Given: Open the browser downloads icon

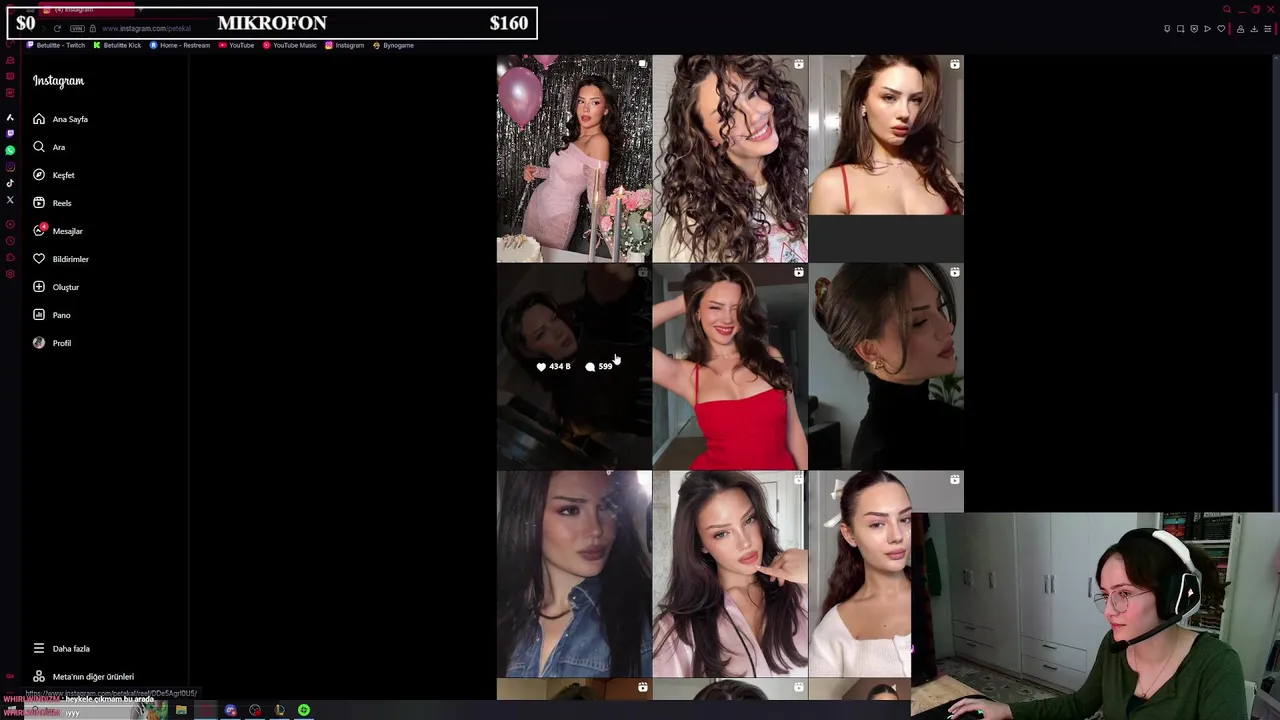Looking at the screenshot, I should (x=1254, y=29).
